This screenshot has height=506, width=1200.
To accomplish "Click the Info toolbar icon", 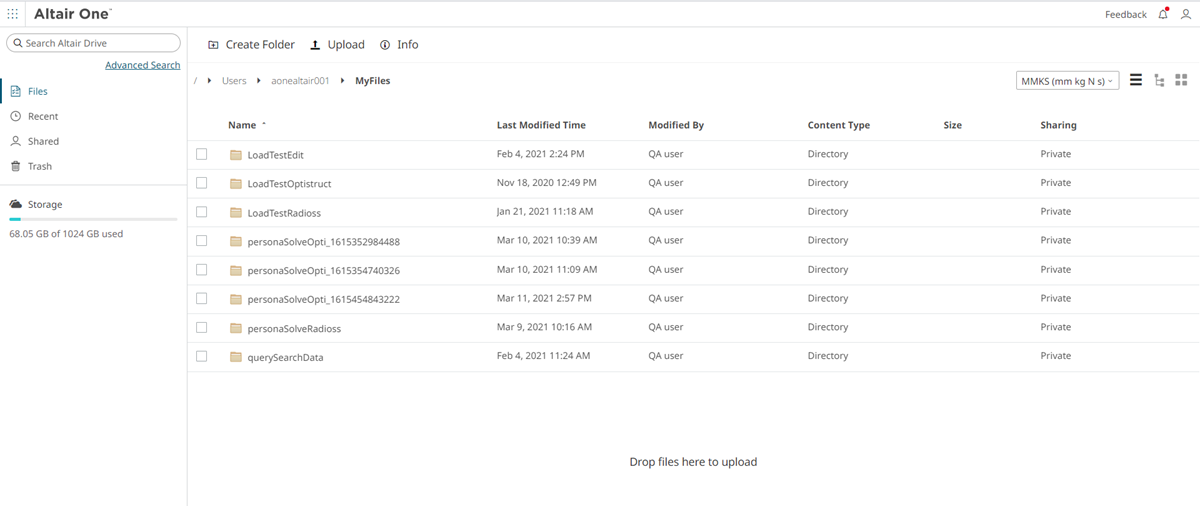I will 385,45.
